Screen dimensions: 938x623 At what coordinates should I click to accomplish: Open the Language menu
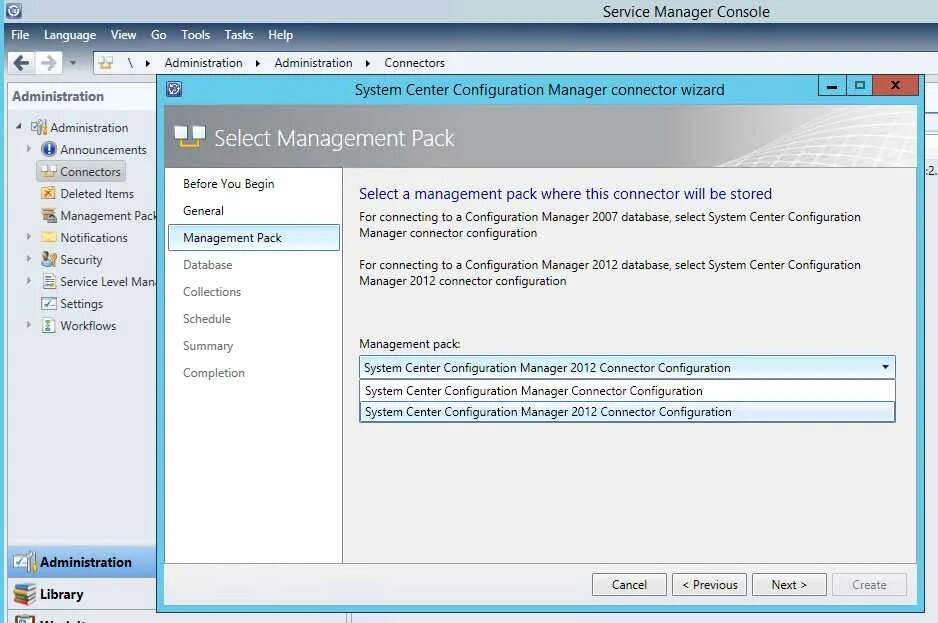coord(70,35)
